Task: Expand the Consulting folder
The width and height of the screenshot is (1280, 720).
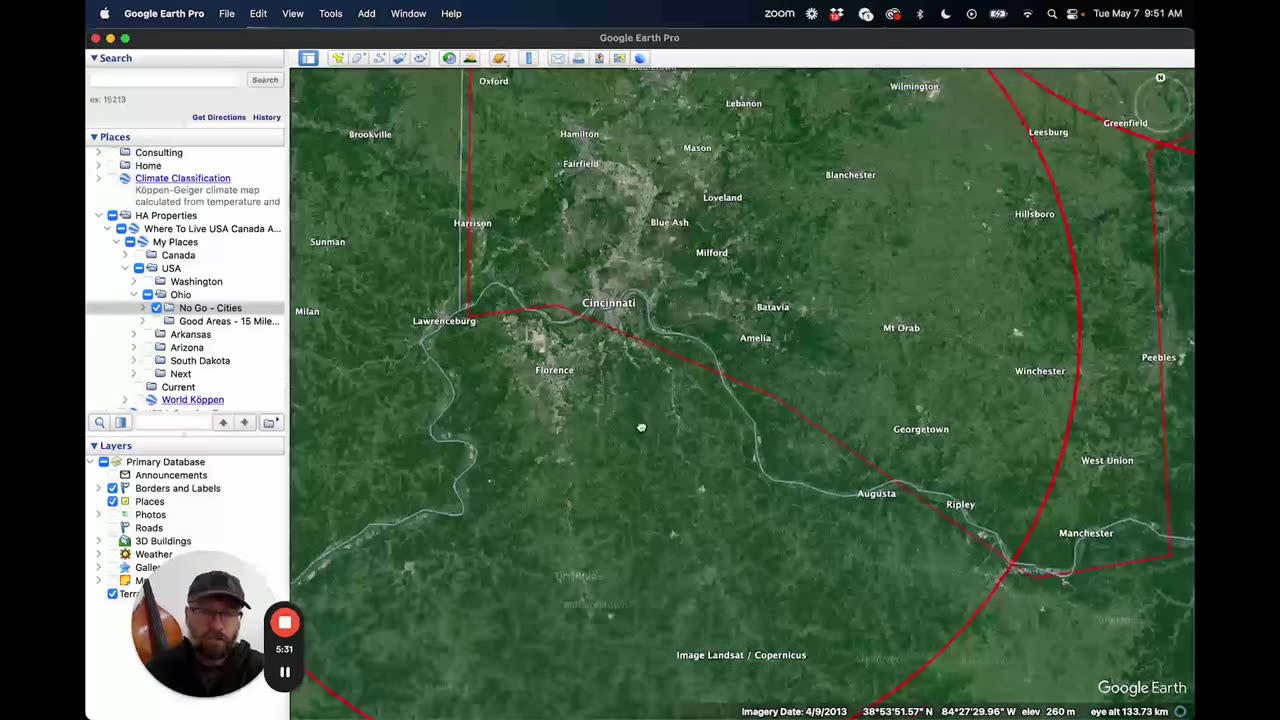Action: [x=98, y=152]
